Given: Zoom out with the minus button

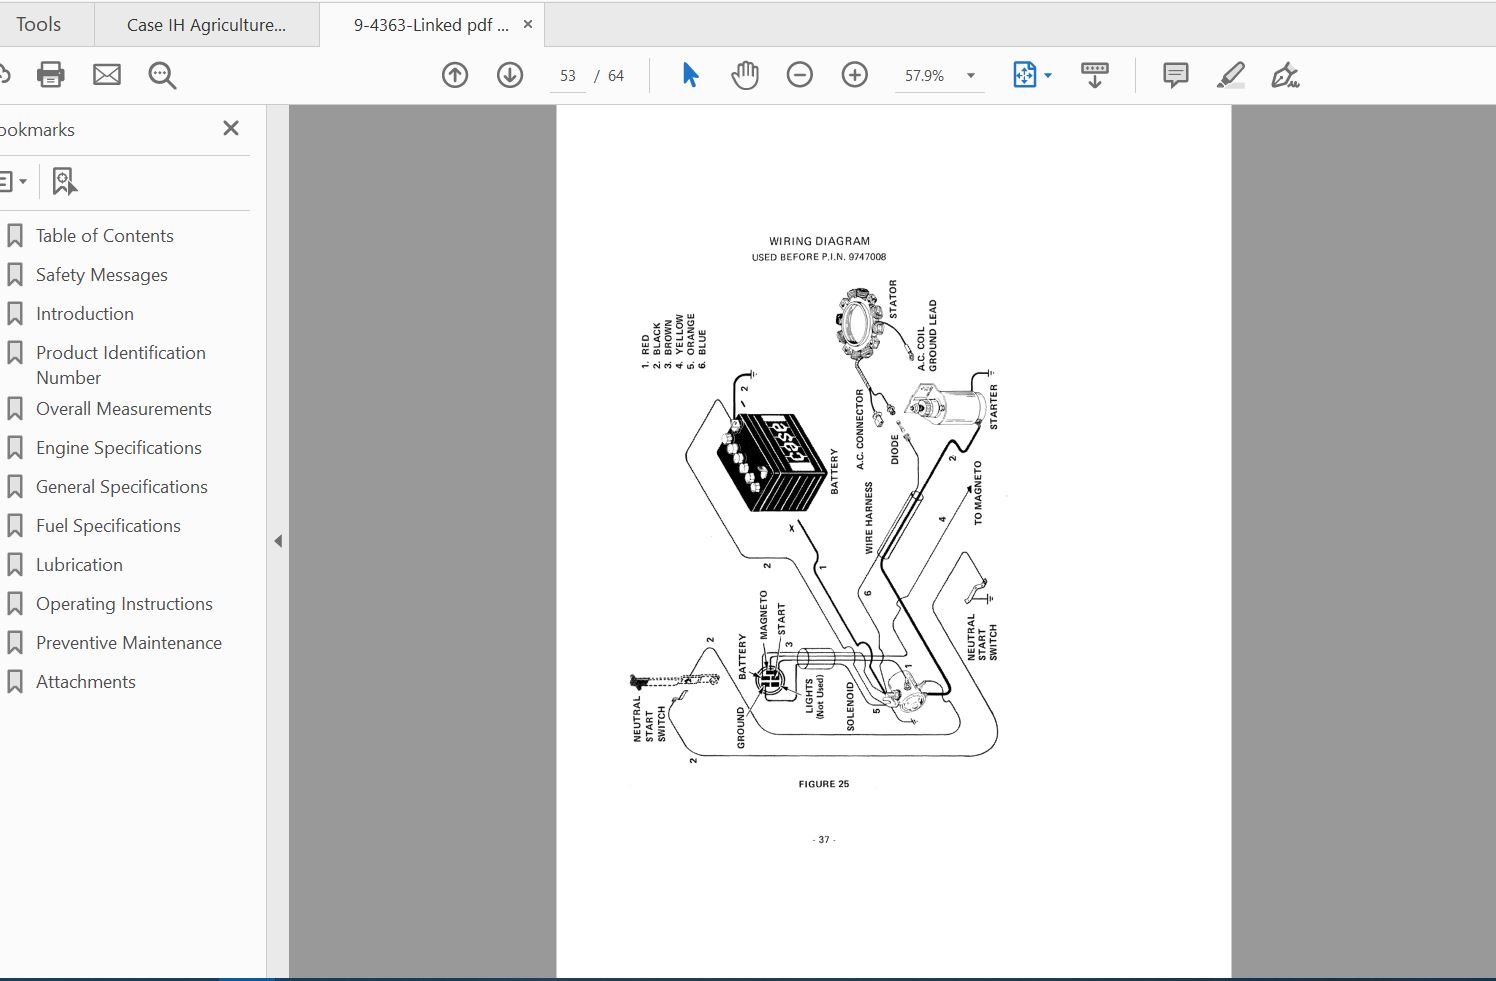Looking at the screenshot, I should tap(800, 75).
